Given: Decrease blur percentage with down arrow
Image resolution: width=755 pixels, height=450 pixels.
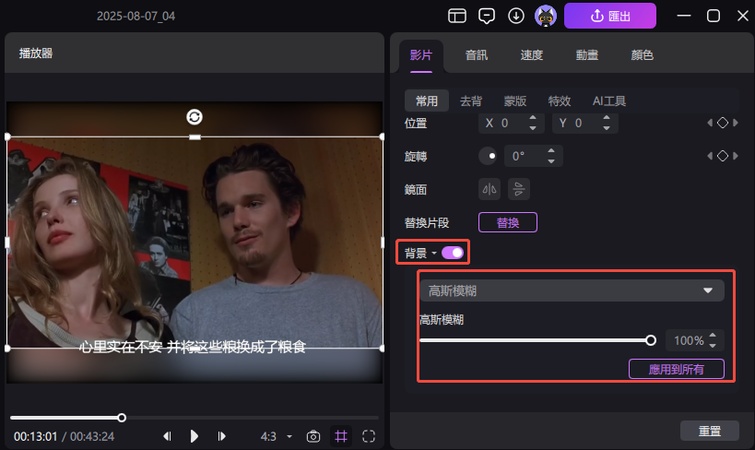Looking at the screenshot, I should (713, 346).
